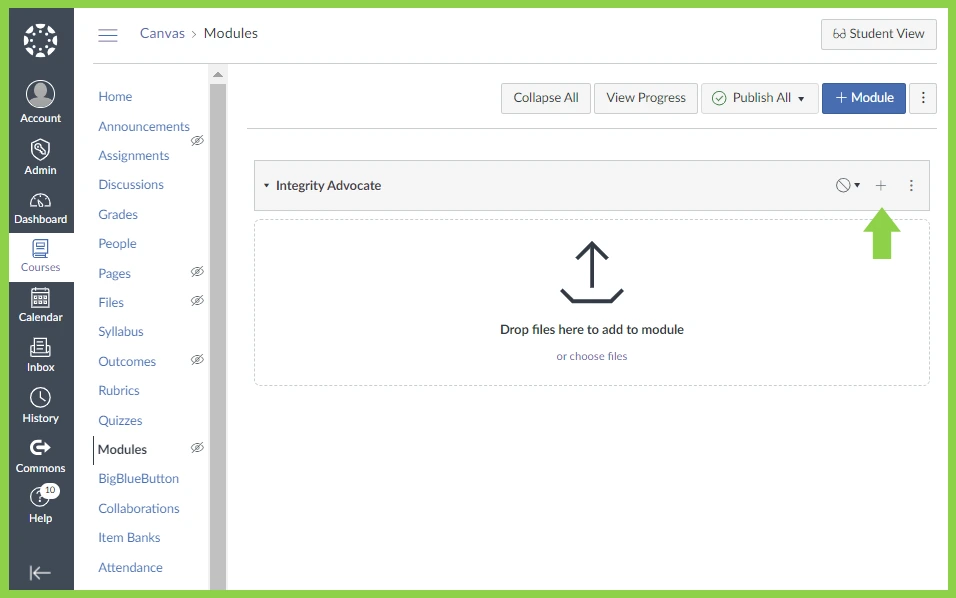The height and width of the screenshot is (598, 956).
Task: Click the Canvas logo icon
Action: [40, 40]
